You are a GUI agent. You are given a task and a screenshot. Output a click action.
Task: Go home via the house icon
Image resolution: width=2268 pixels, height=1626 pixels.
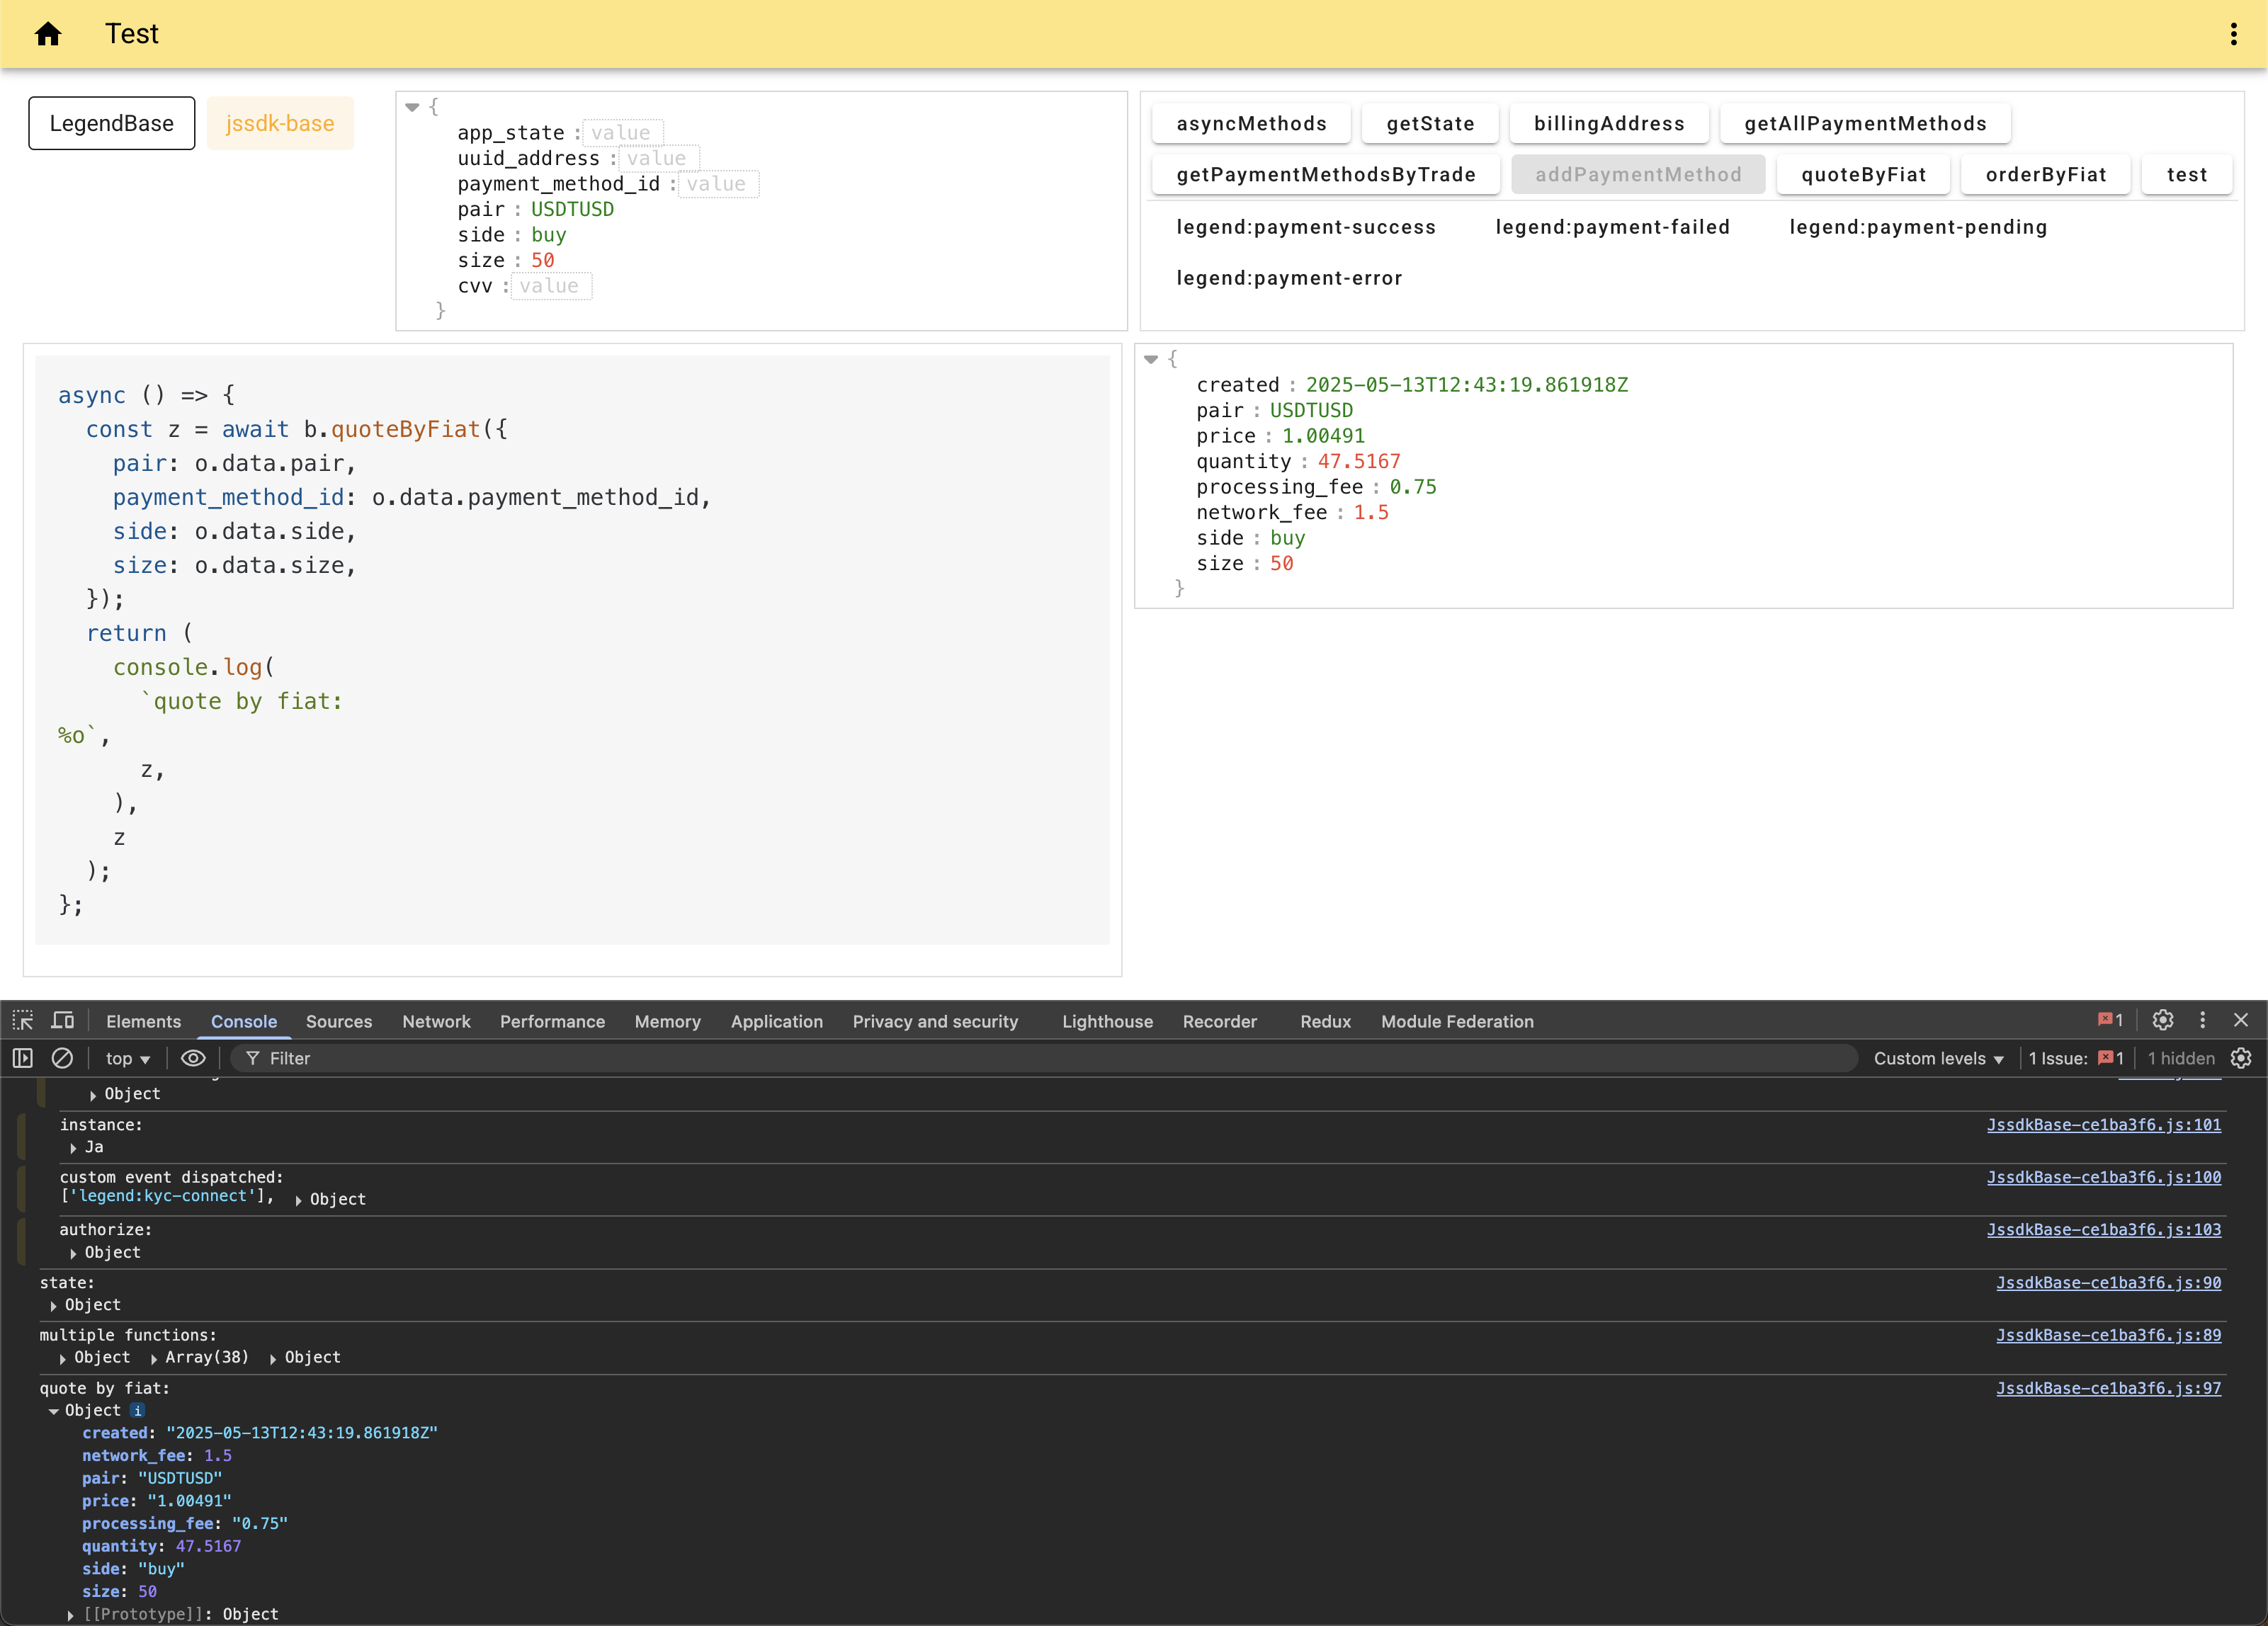coord(48,34)
